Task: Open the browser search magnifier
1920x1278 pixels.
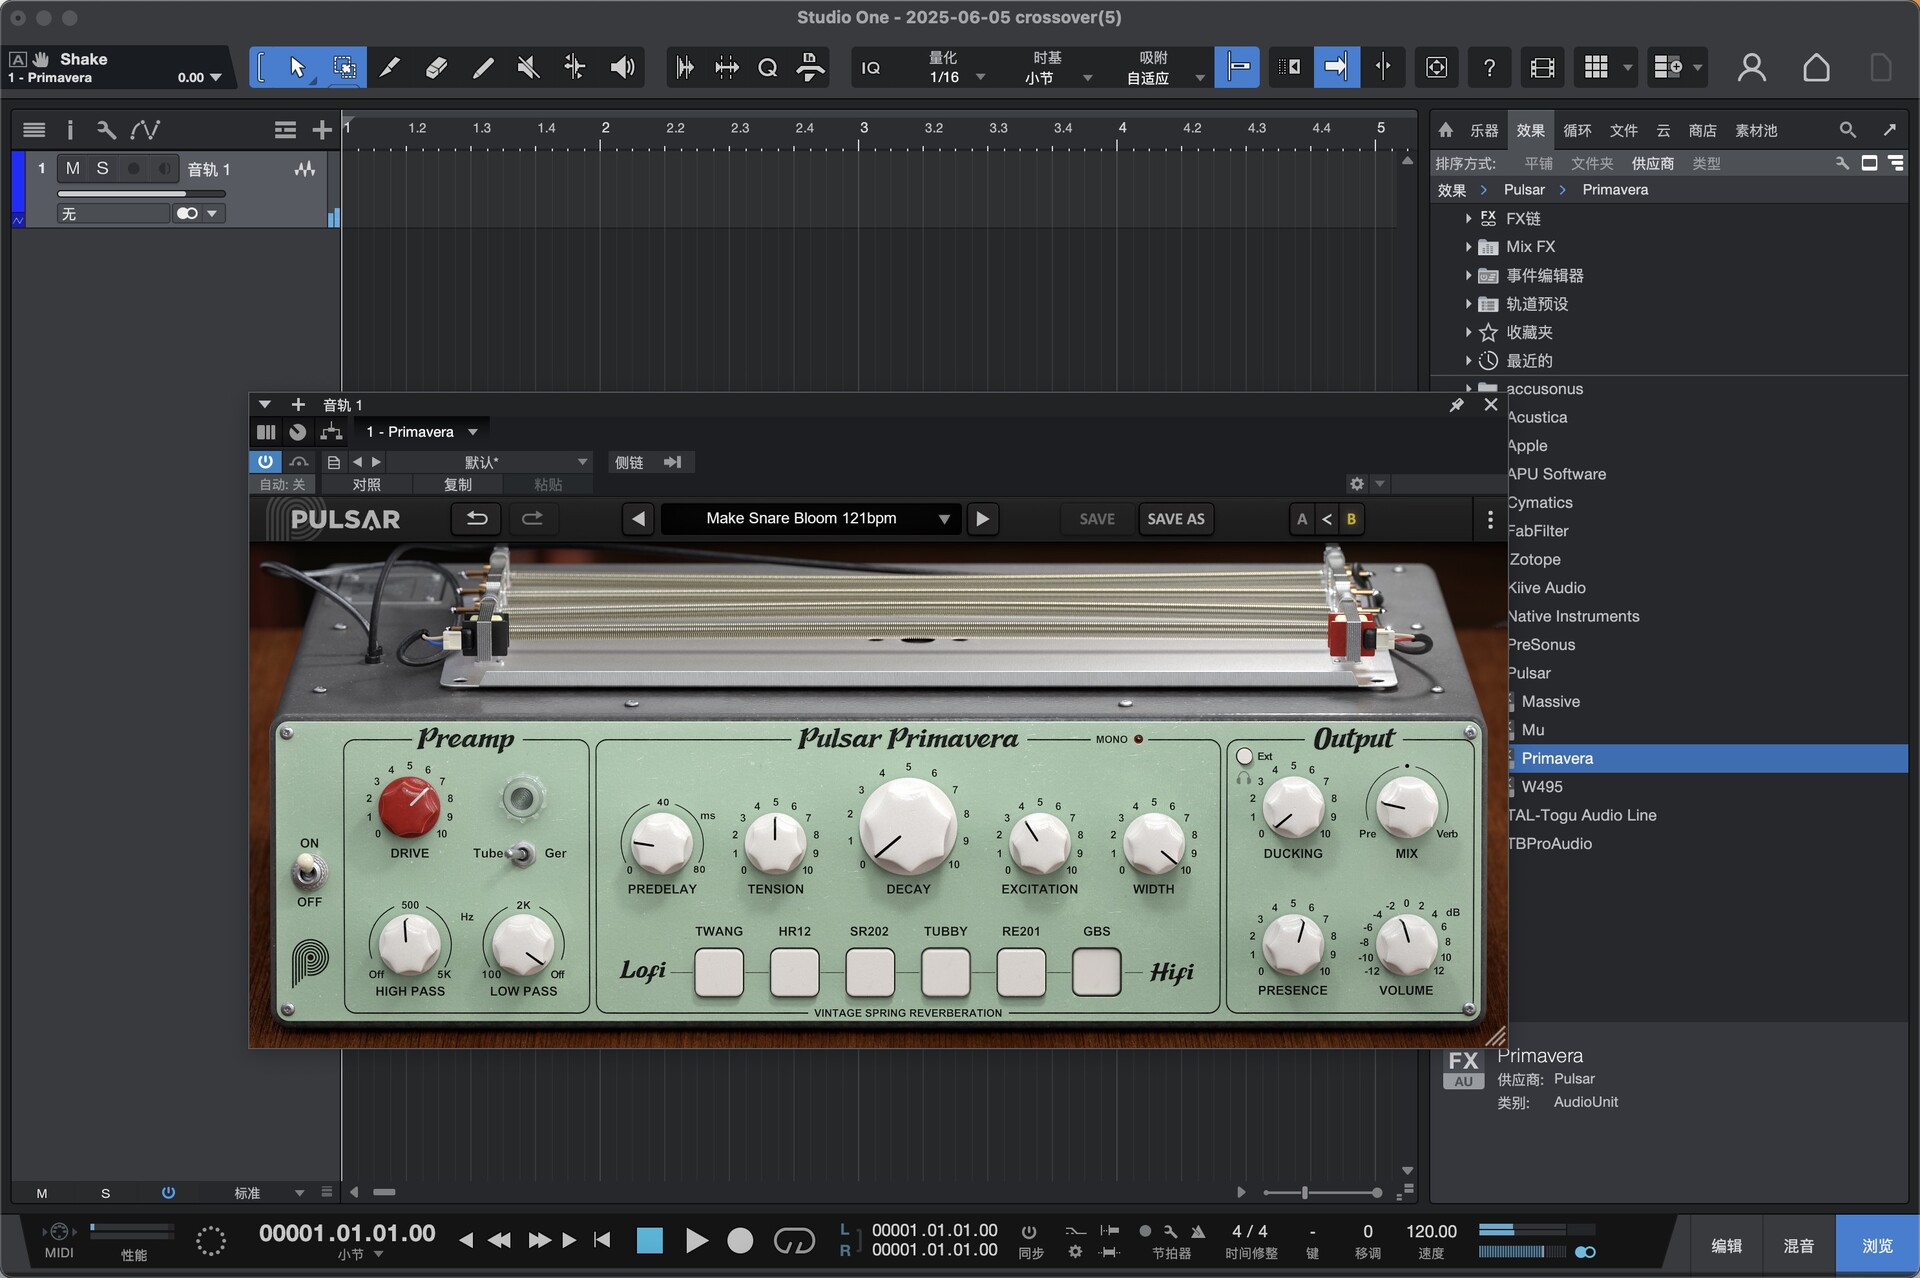Action: [x=1847, y=130]
